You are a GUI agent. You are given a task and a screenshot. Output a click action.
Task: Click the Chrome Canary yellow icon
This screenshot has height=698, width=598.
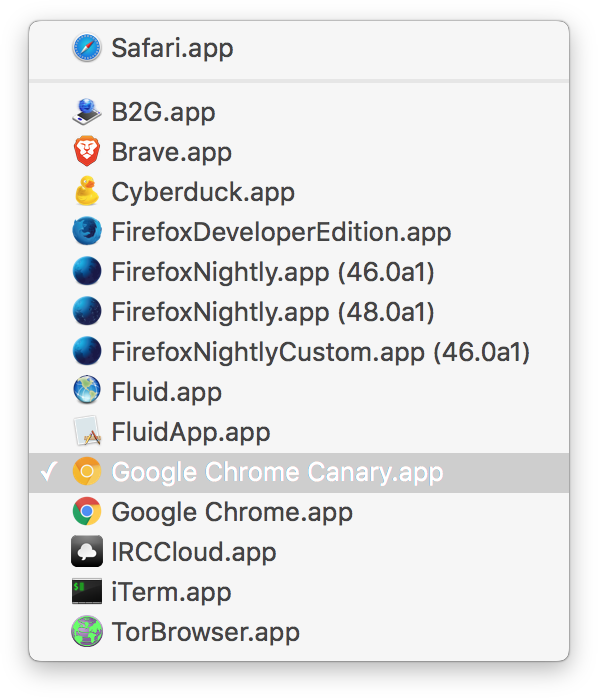[x=87, y=471]
